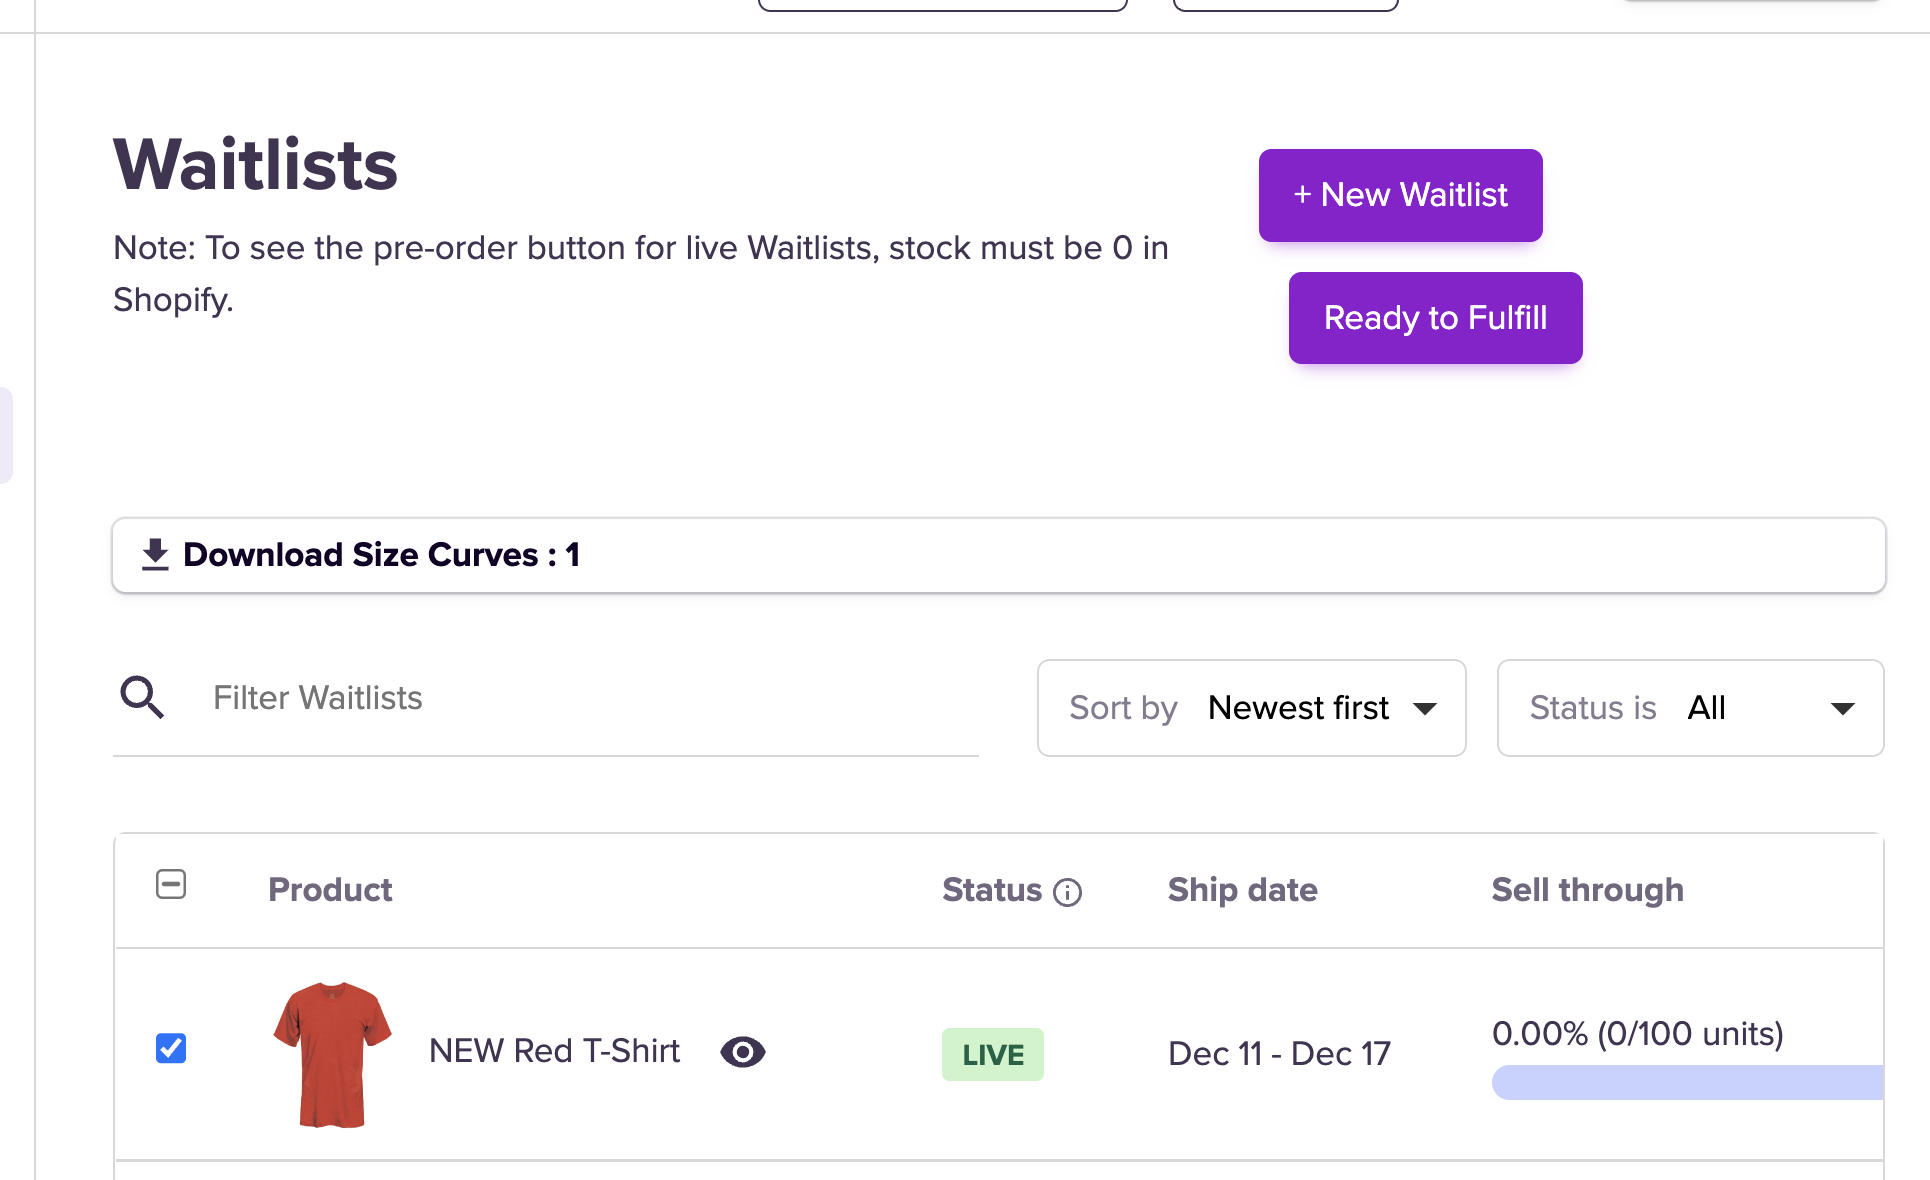Screen dimensions: 1930x1180
Task: Click the Filter Waitlists search field
Action: pyautogui.click(x=590, y=698)
